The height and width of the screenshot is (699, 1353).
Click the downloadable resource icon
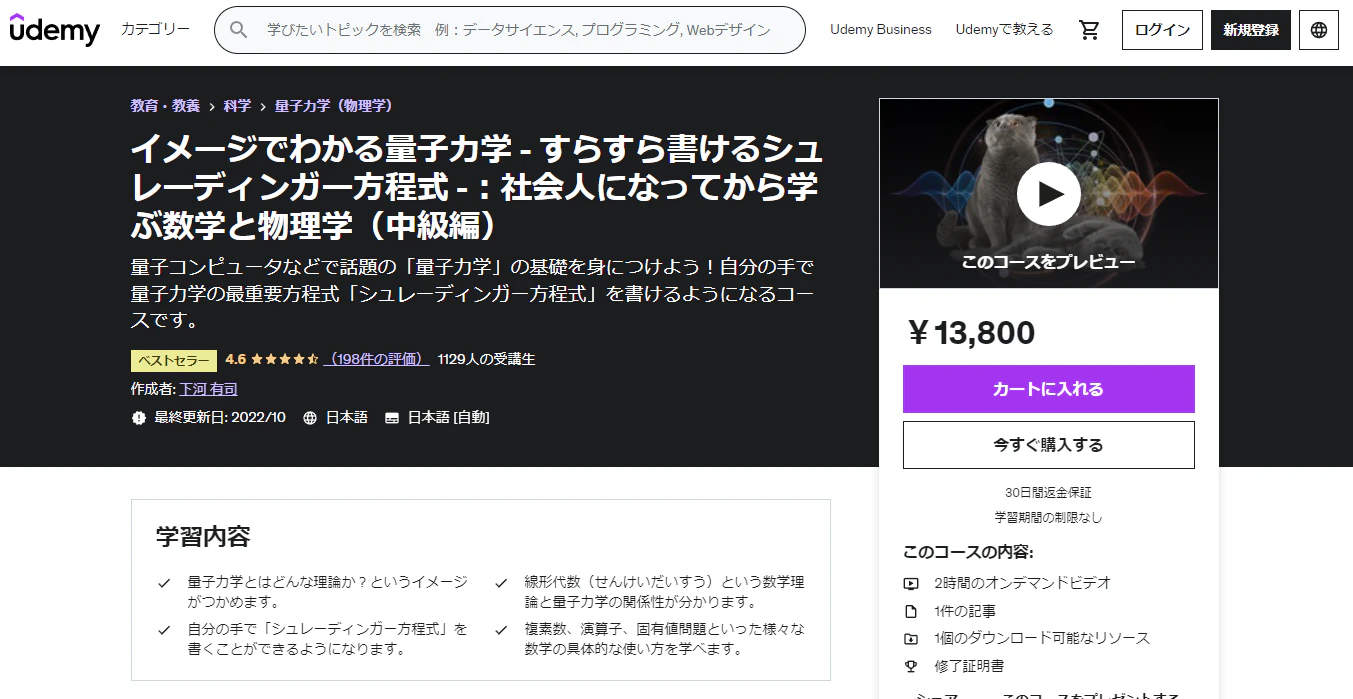click(x=911, y=638)
